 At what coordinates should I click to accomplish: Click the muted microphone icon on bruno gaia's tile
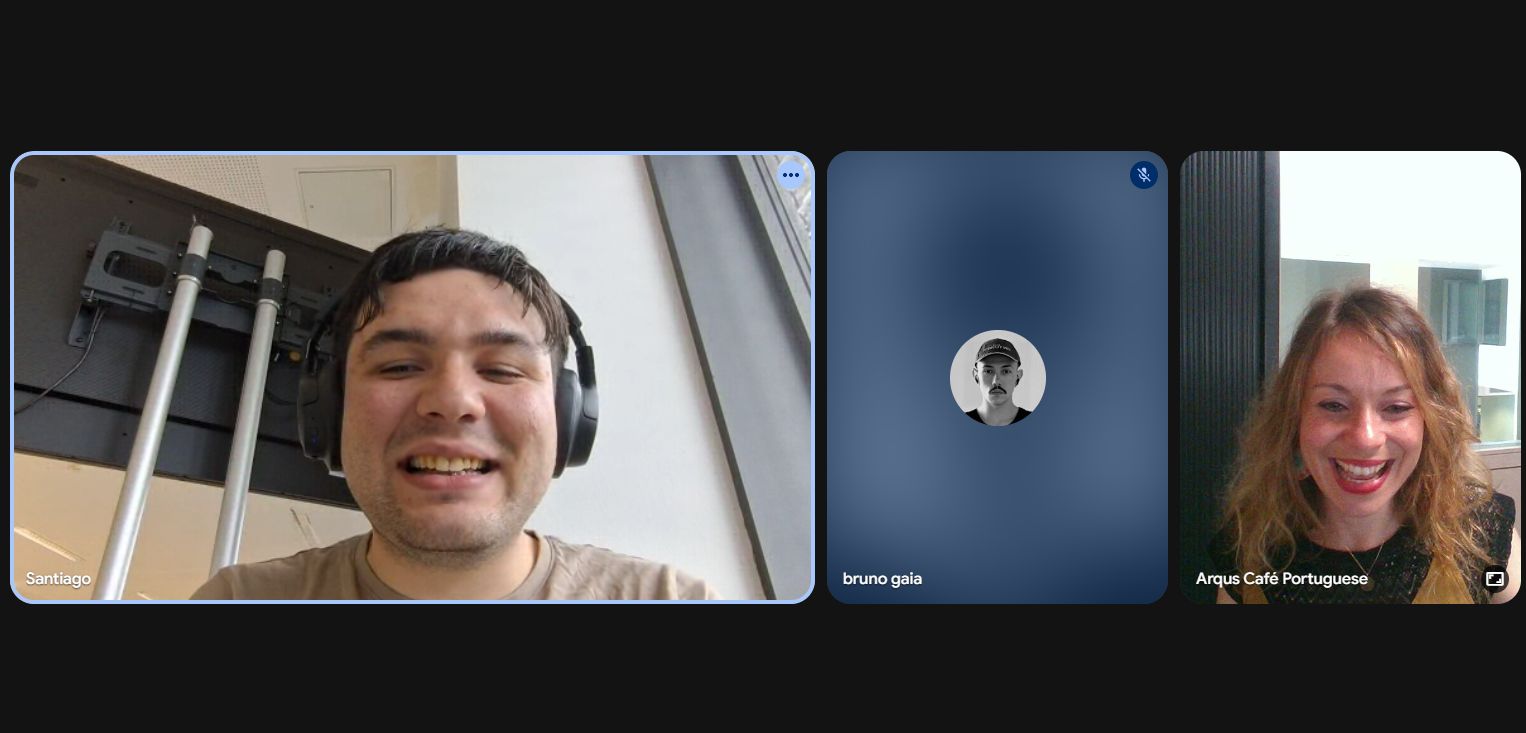pyautogui.click(x=1144, y=175)
